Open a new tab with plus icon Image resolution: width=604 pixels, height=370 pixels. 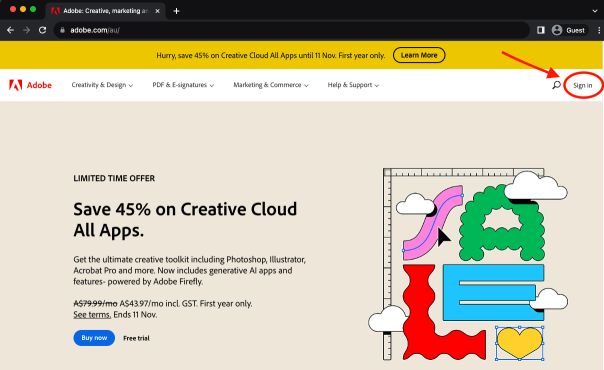(176, 11)
